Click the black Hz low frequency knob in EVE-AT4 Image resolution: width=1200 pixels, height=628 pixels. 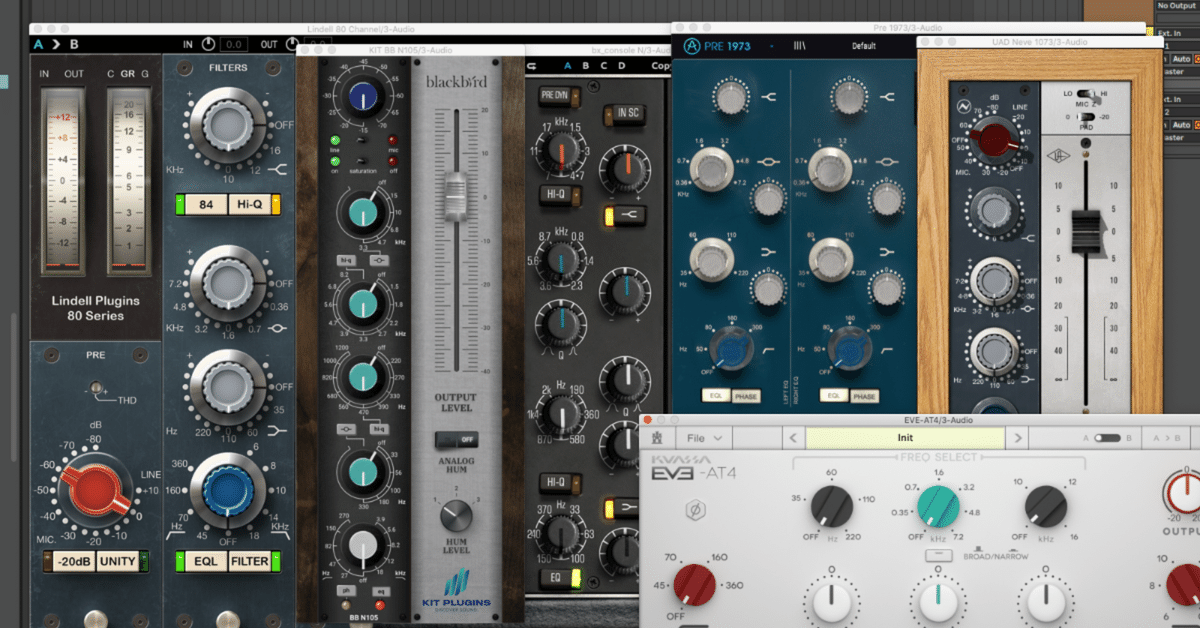click(831, 506)
